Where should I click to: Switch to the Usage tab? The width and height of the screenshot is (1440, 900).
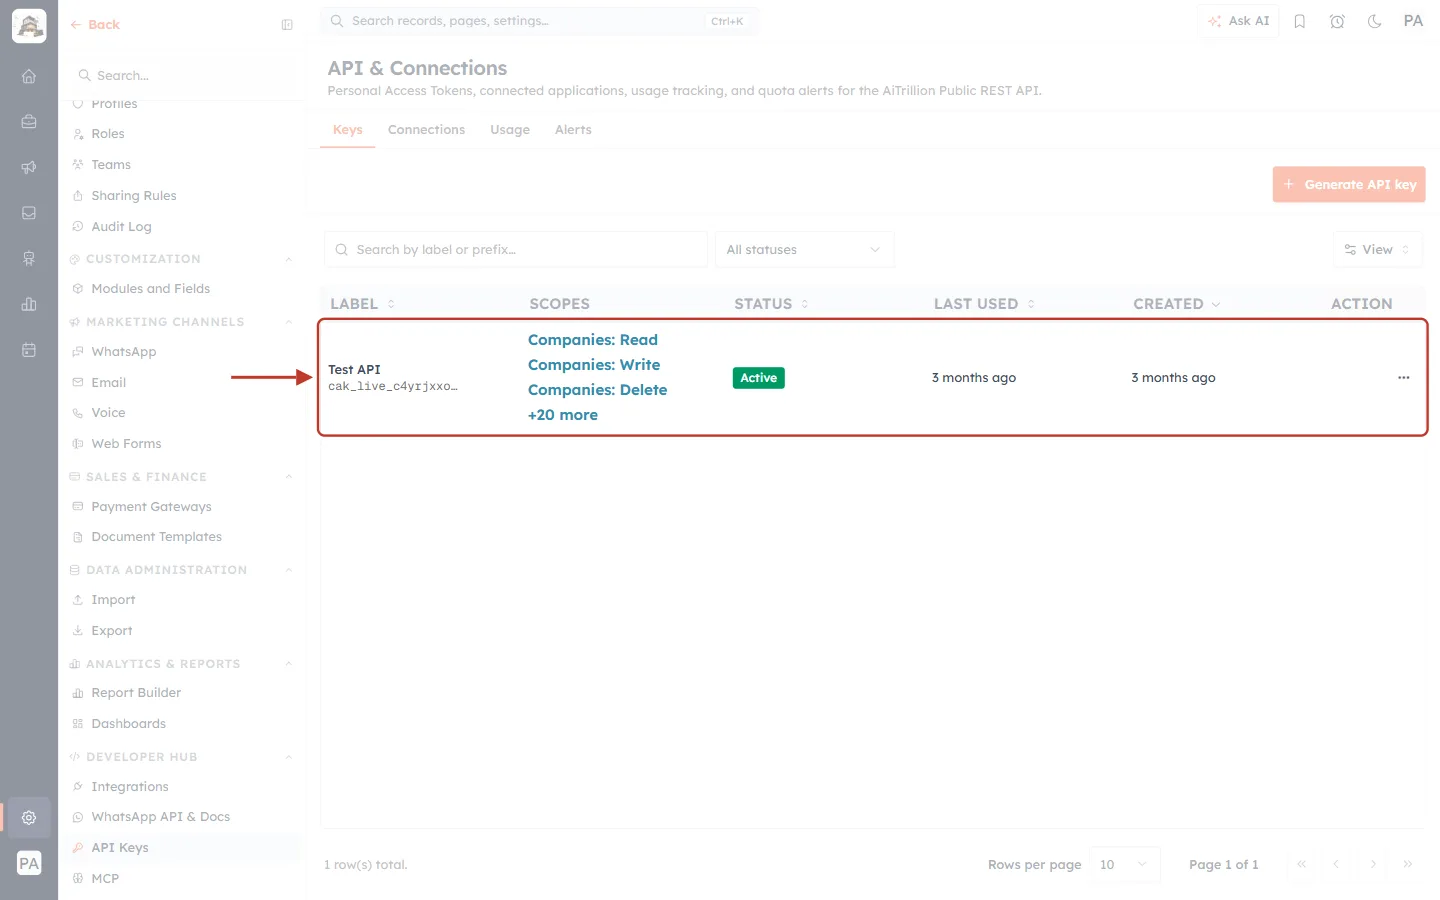point(510,130)
